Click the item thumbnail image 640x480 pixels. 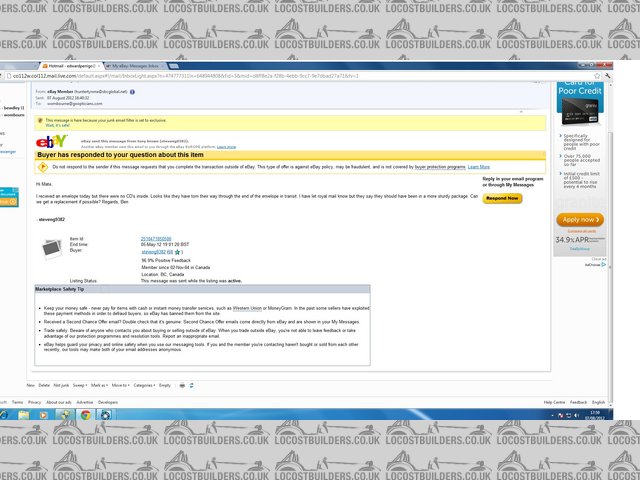(x=52, y=246)
